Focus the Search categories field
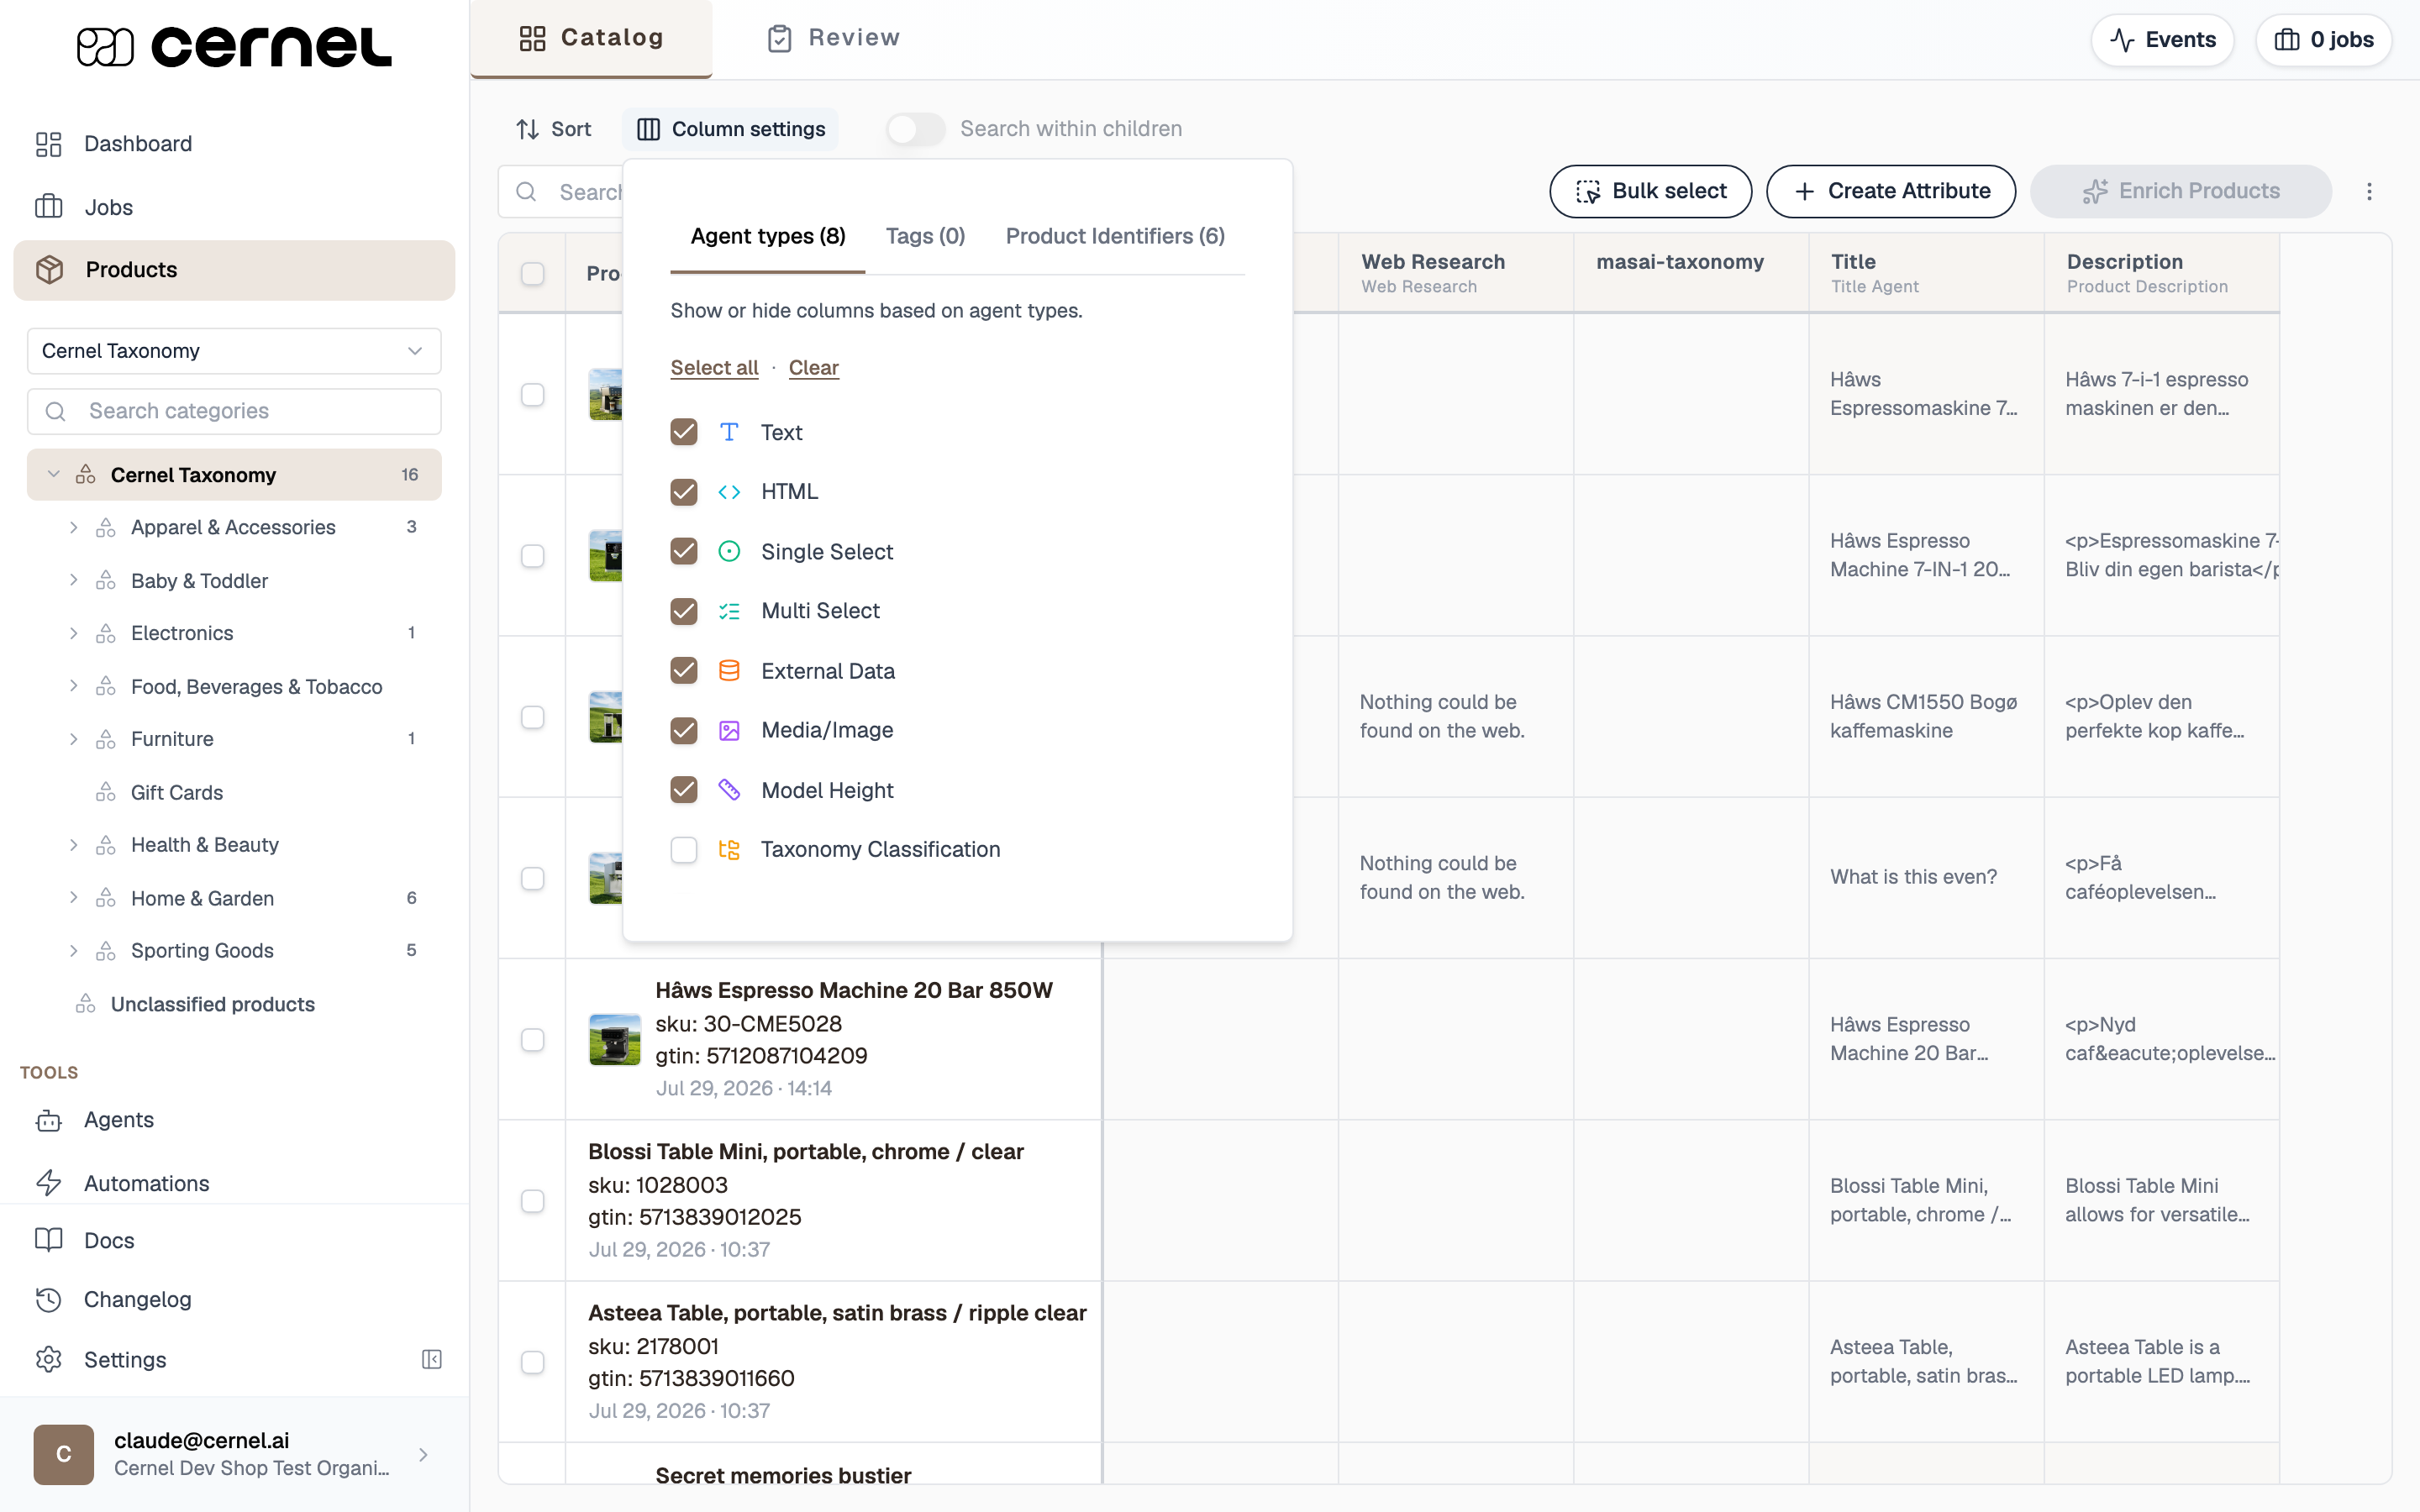This screenshot has width=2420, height=1512. (234, 411)
